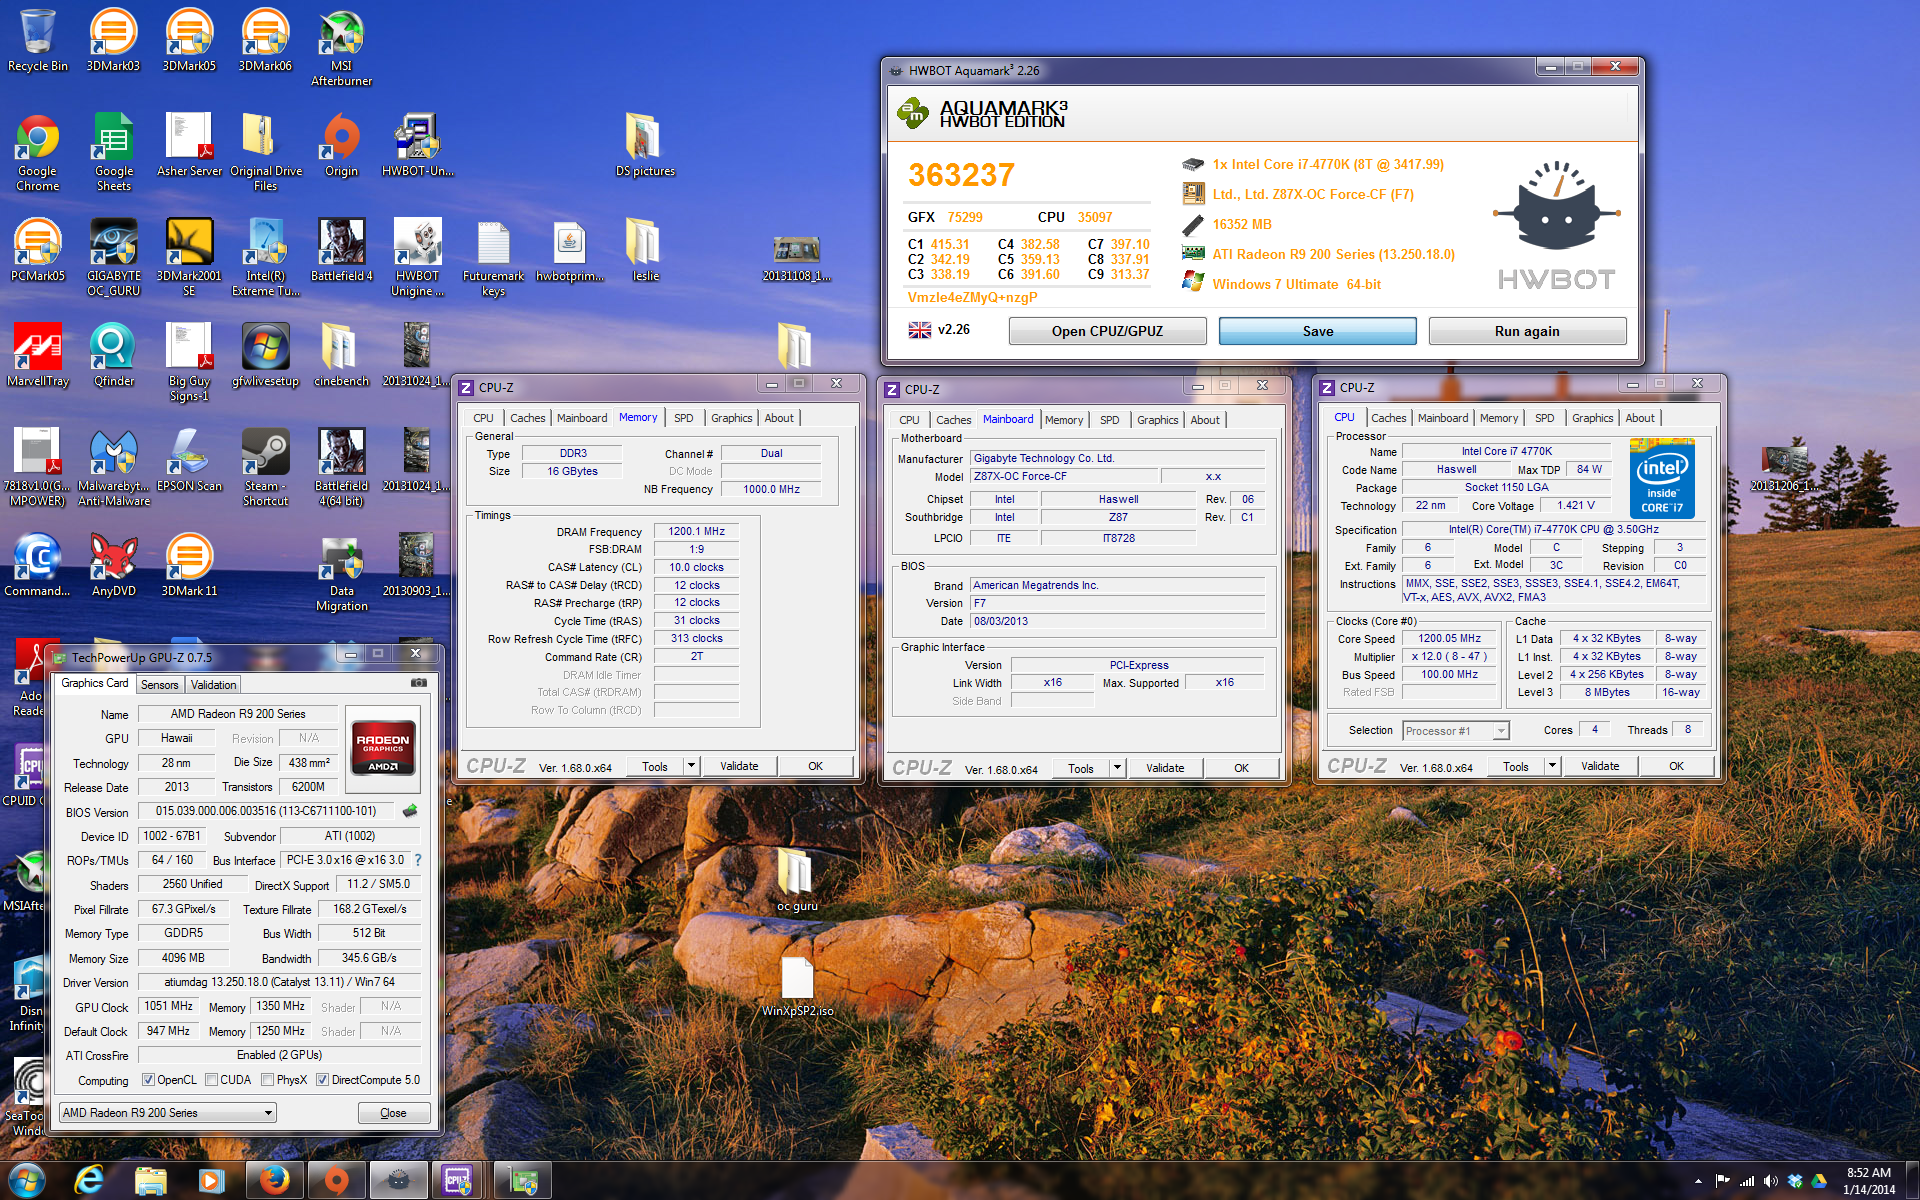Open the Malwarebytes Anti-Malware icon
Image resolution: width=1920 pixels, height=1200 pixels.
click(113, 467)
